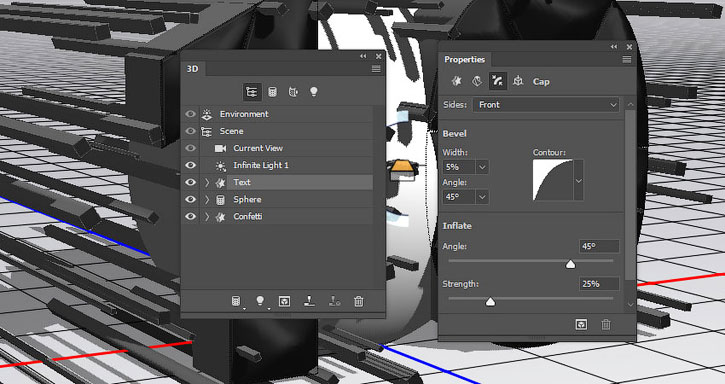Add new light to scene
The width and height of the screenshot is (725, 384).
(260, 302)
